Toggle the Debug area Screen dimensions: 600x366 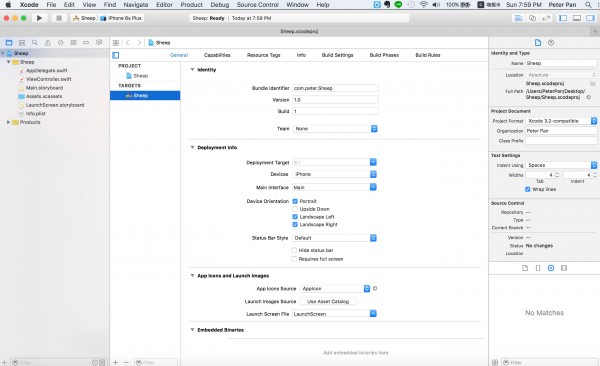pos(577,18)
